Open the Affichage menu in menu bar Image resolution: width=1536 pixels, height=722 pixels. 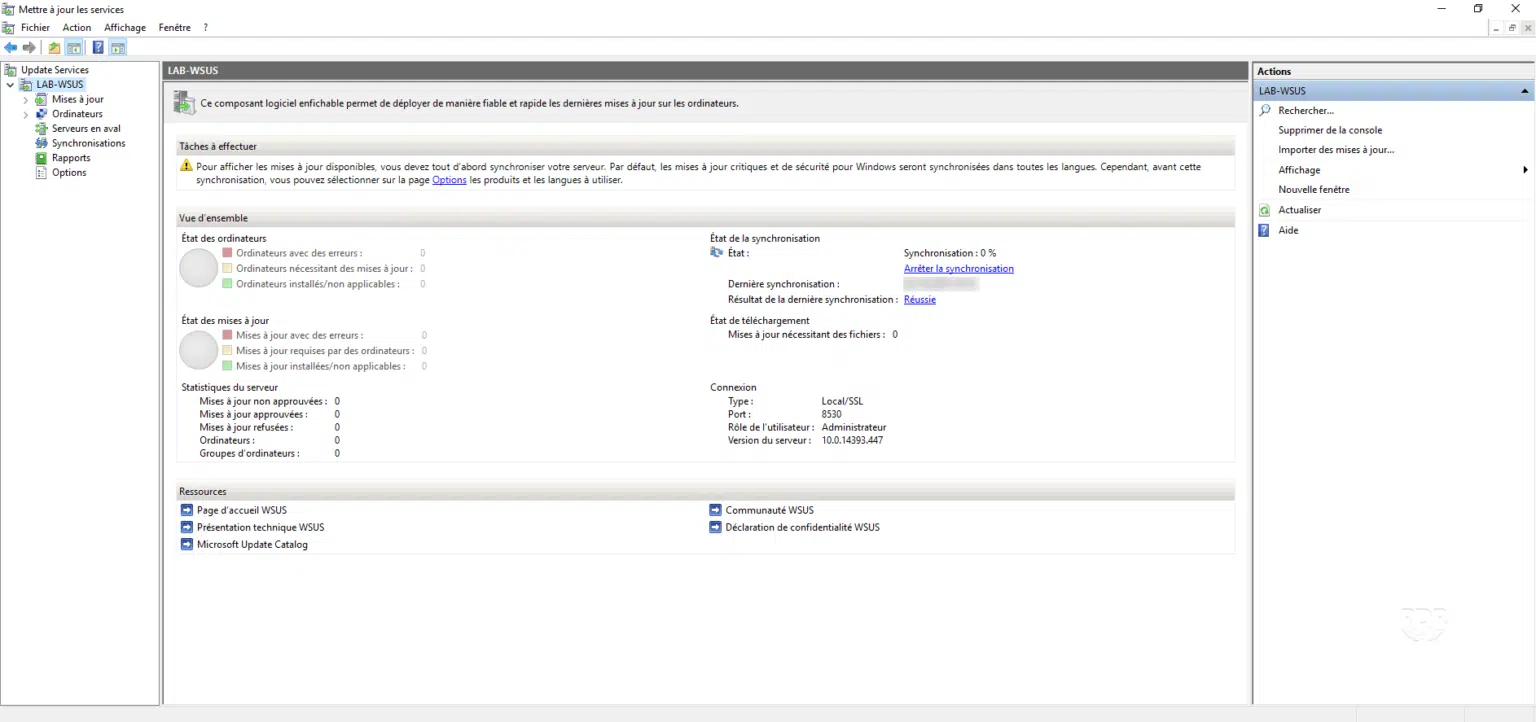[x=125, y=28]
